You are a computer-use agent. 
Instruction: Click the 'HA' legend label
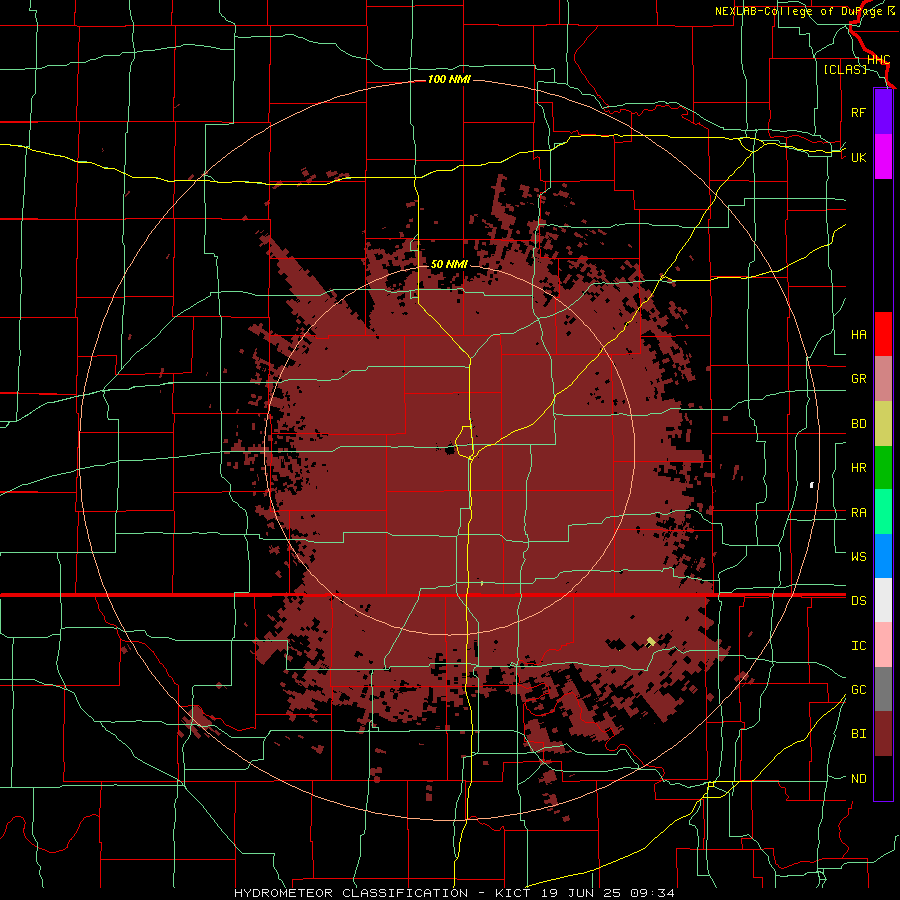(858, 335)
